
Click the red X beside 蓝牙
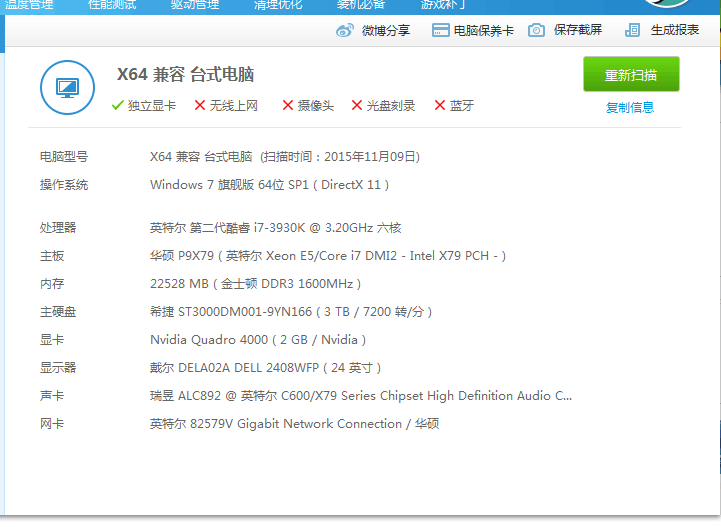(440, 105)
